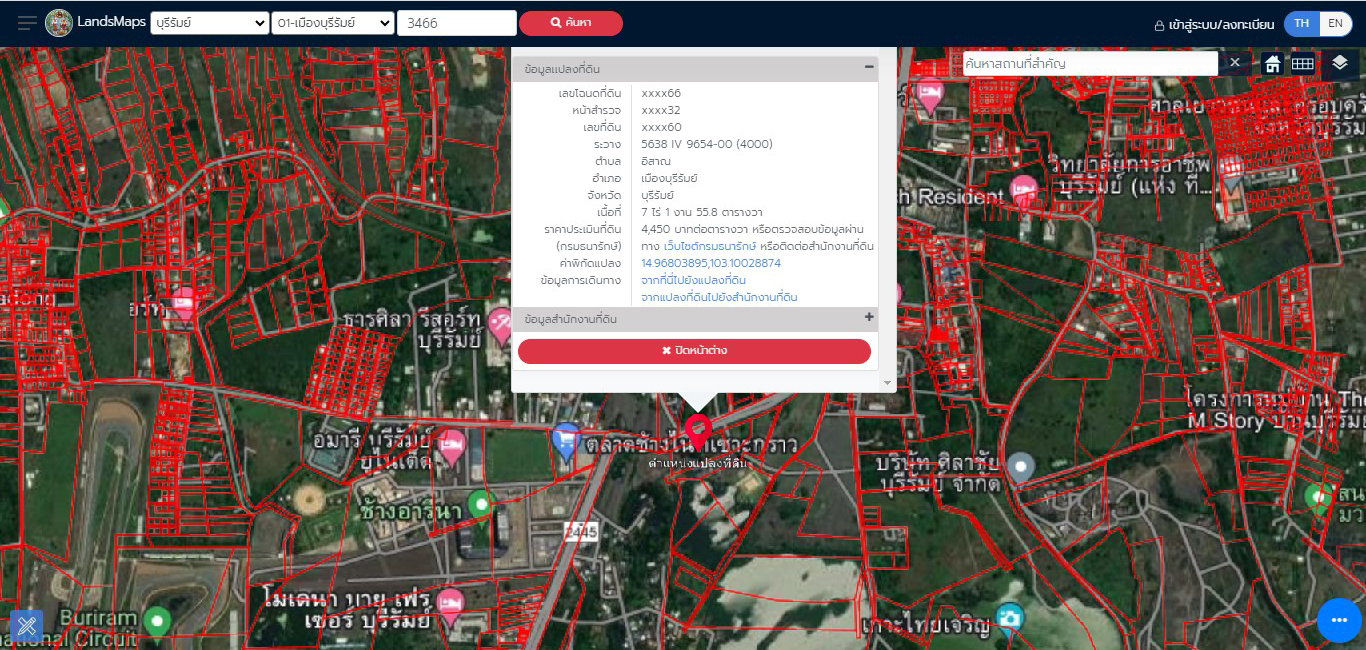This screenshot has width=1366, height=650.
Task: Click the home icon button
Action: tap(1272, 64)
